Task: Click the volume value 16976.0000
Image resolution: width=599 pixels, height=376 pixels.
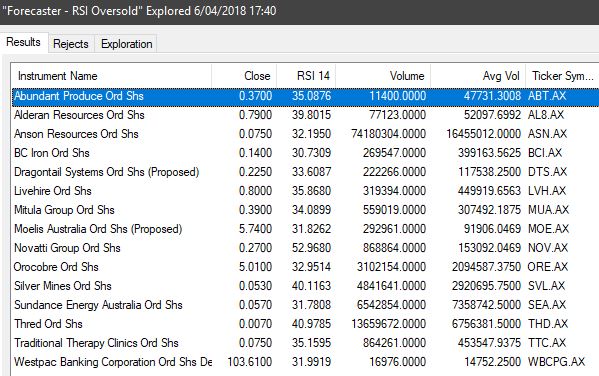Action: 398,361
